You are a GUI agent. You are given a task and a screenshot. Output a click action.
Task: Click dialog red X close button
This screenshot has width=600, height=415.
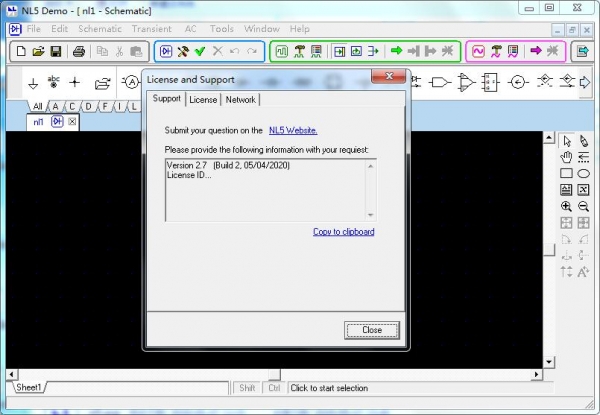pos(389,76)
